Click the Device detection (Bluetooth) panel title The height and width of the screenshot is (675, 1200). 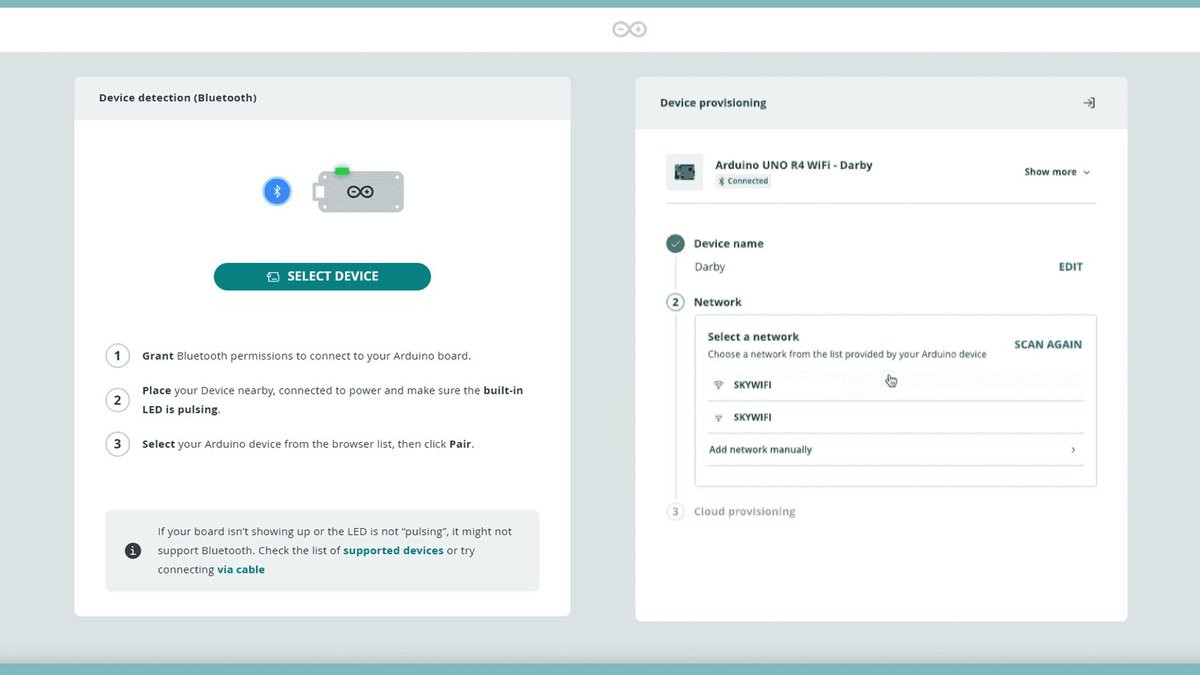178,98
